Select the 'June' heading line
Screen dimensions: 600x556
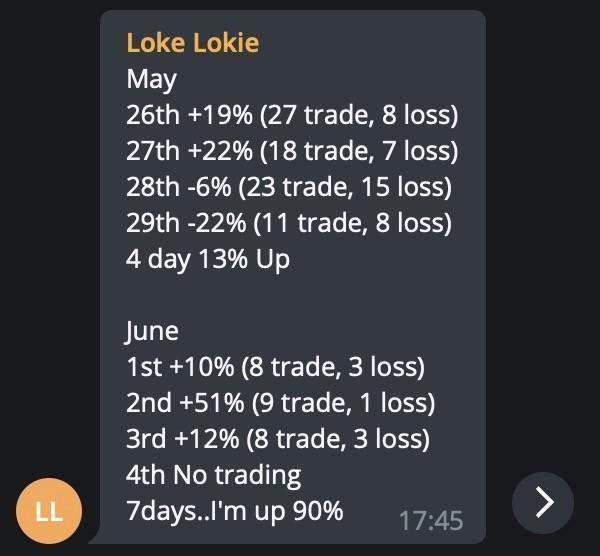point(152,331)
